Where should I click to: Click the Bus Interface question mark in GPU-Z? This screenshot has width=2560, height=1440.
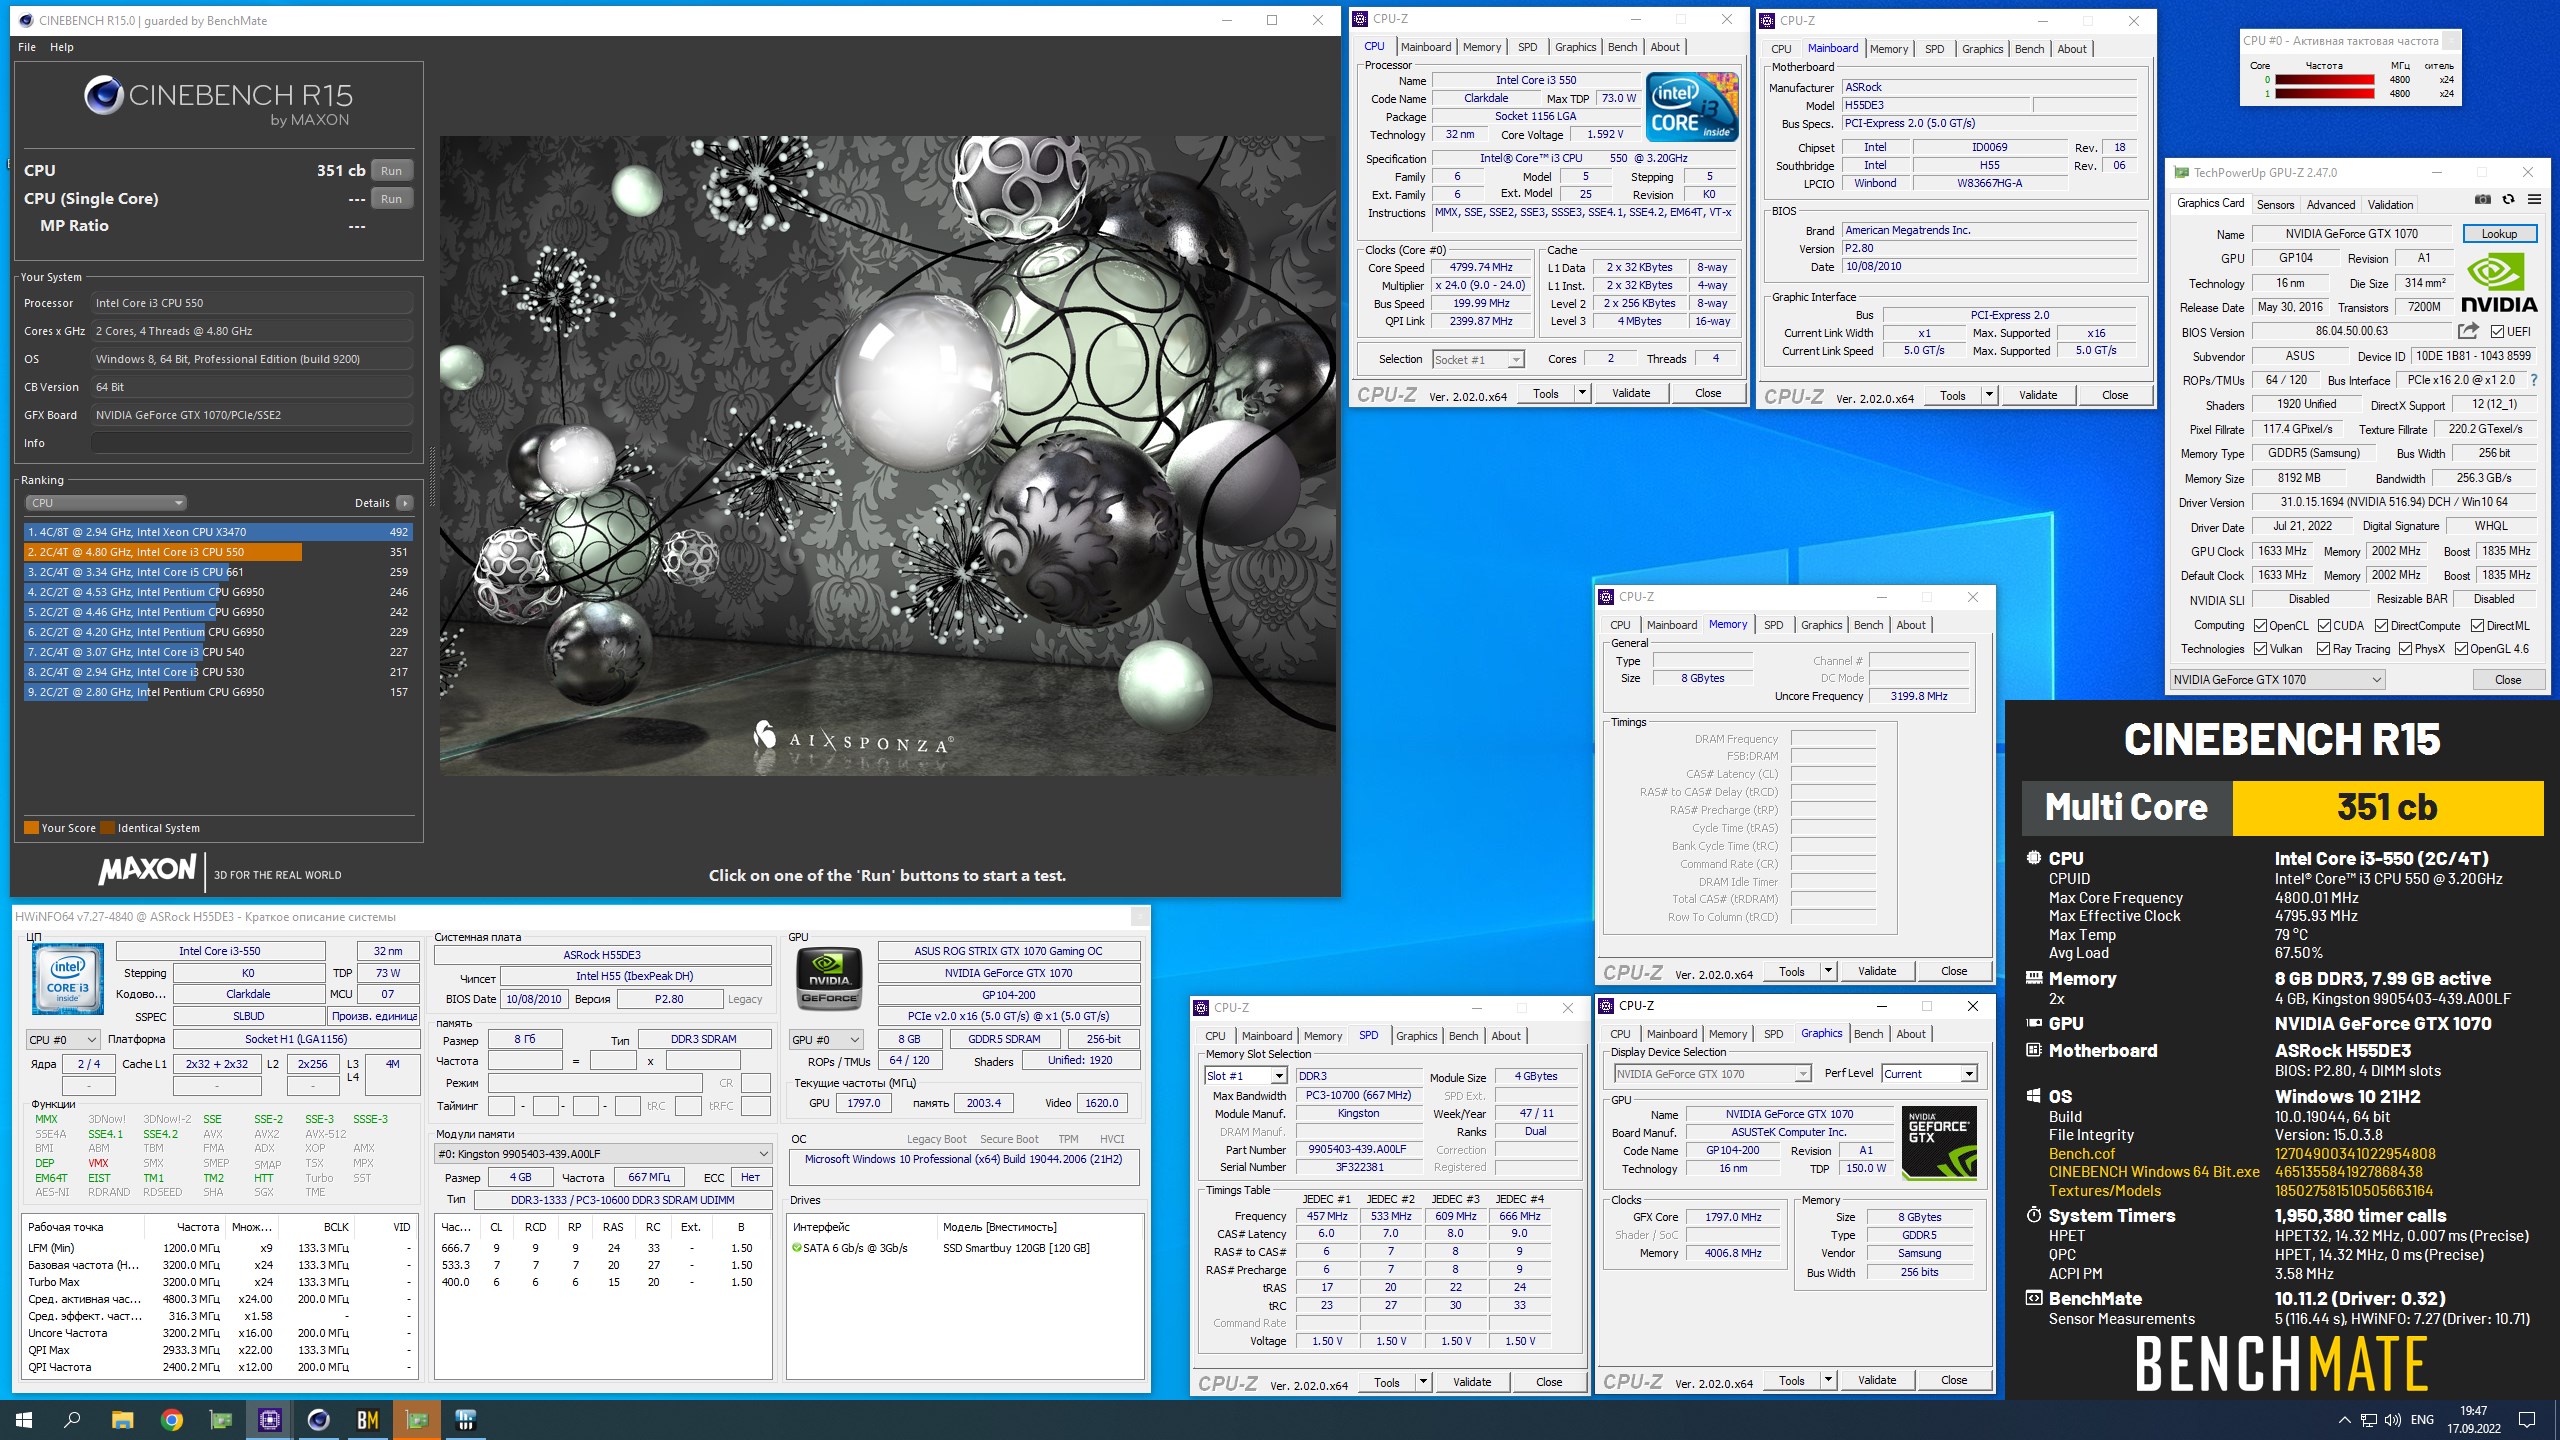(x=2533, y=380)
